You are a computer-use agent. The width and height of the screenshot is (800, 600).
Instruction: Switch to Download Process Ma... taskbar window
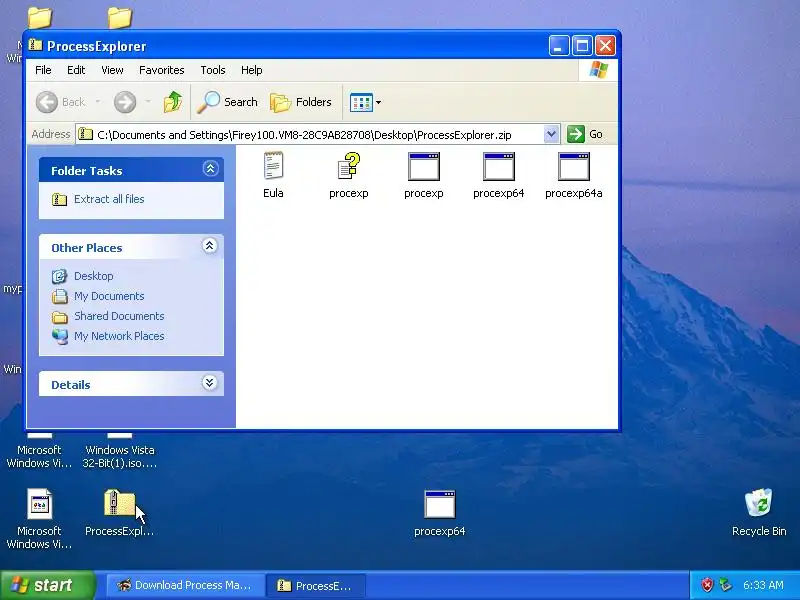tap(184, 585)
